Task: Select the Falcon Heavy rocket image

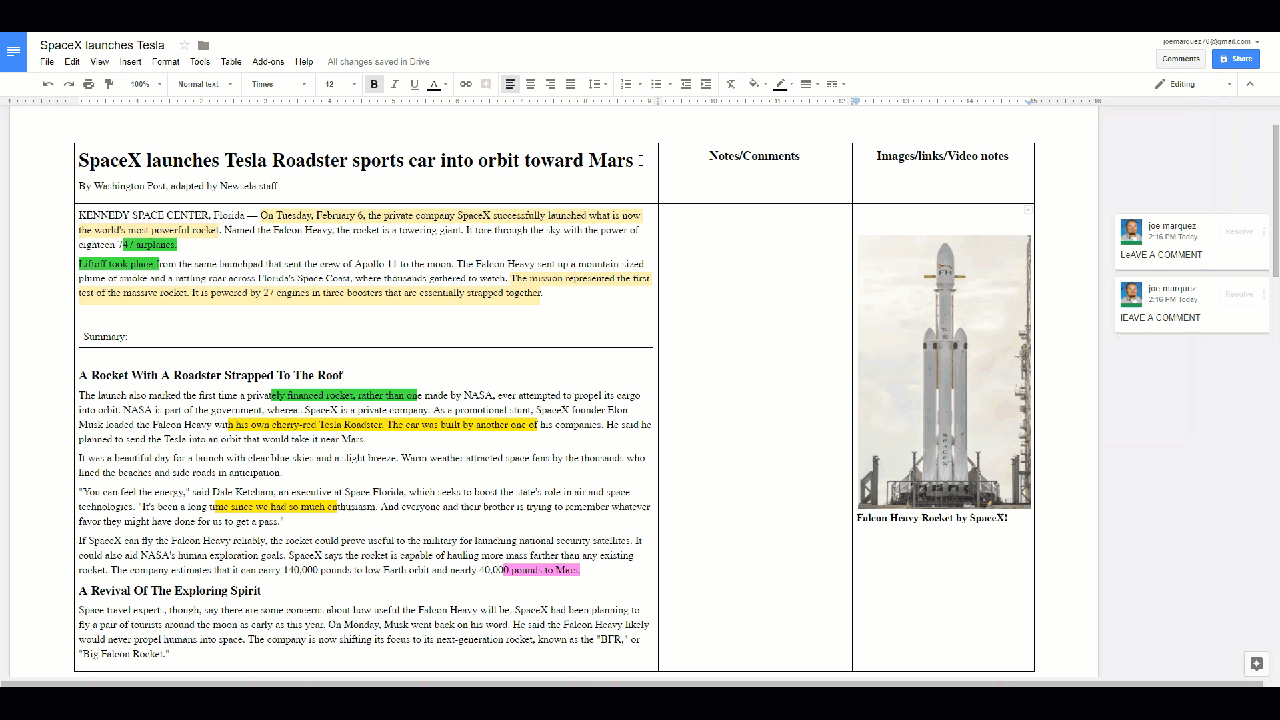Action: (944, 372)
